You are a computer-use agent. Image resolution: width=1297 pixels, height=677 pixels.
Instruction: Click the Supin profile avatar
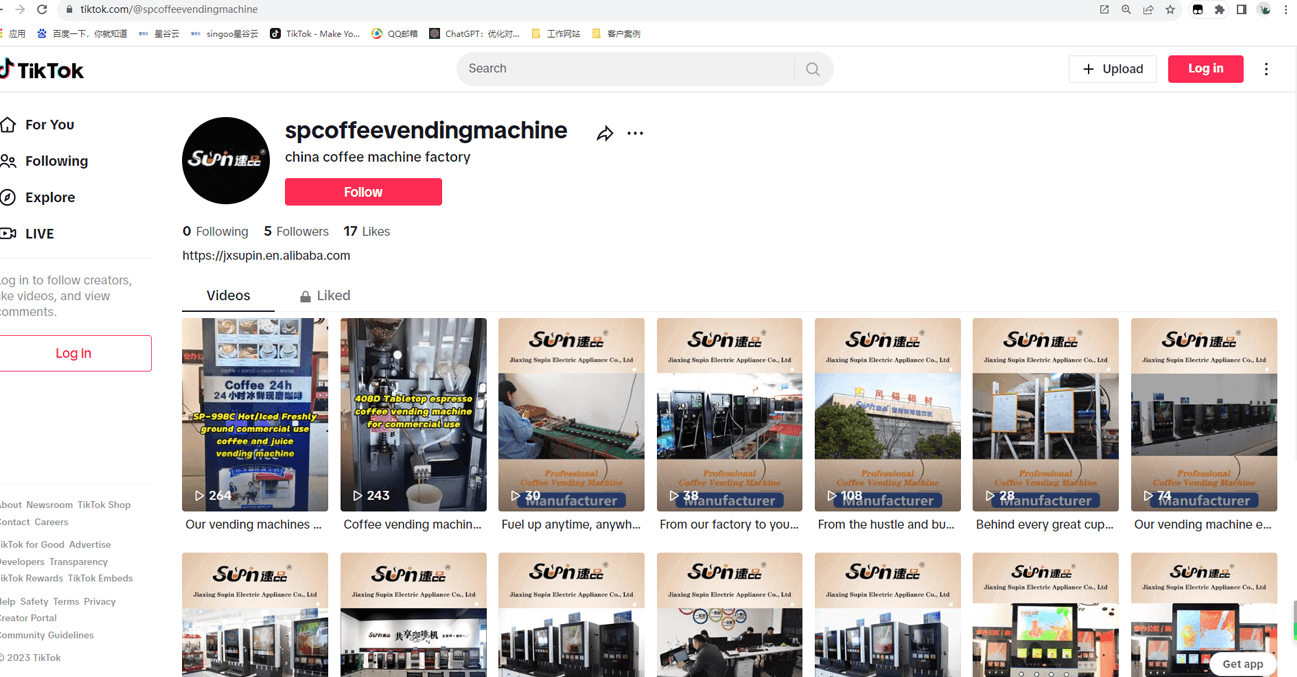[226, 160]
